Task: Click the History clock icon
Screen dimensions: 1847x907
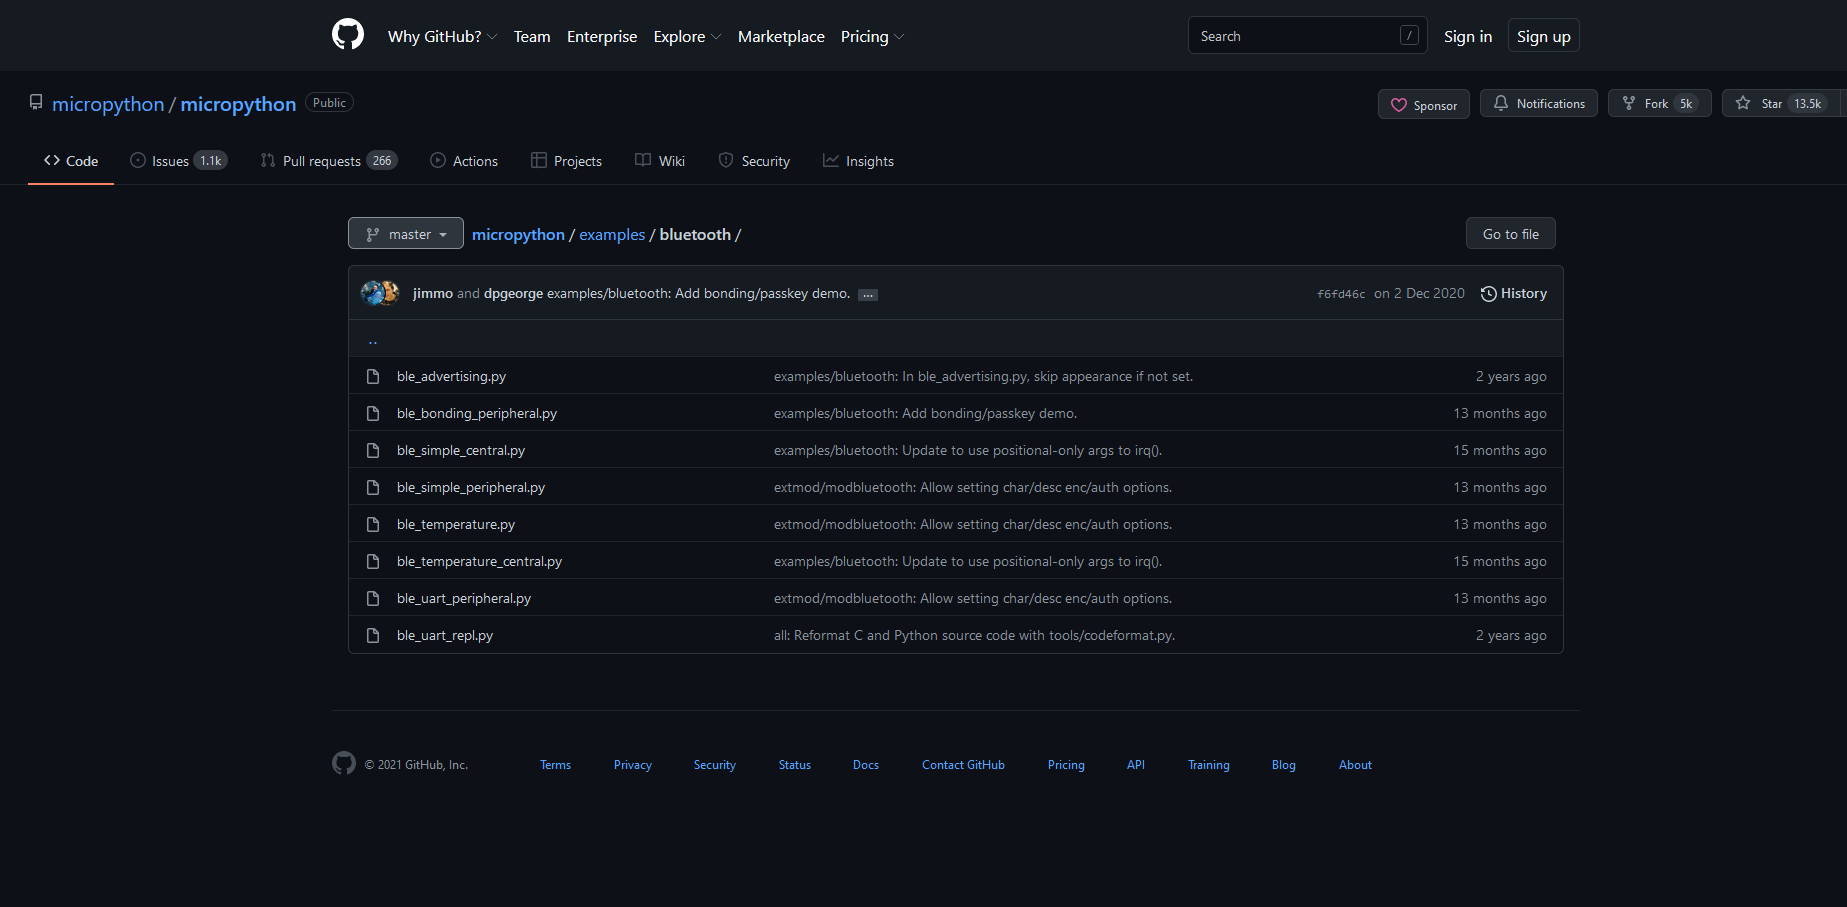Action: [1489, 294]
